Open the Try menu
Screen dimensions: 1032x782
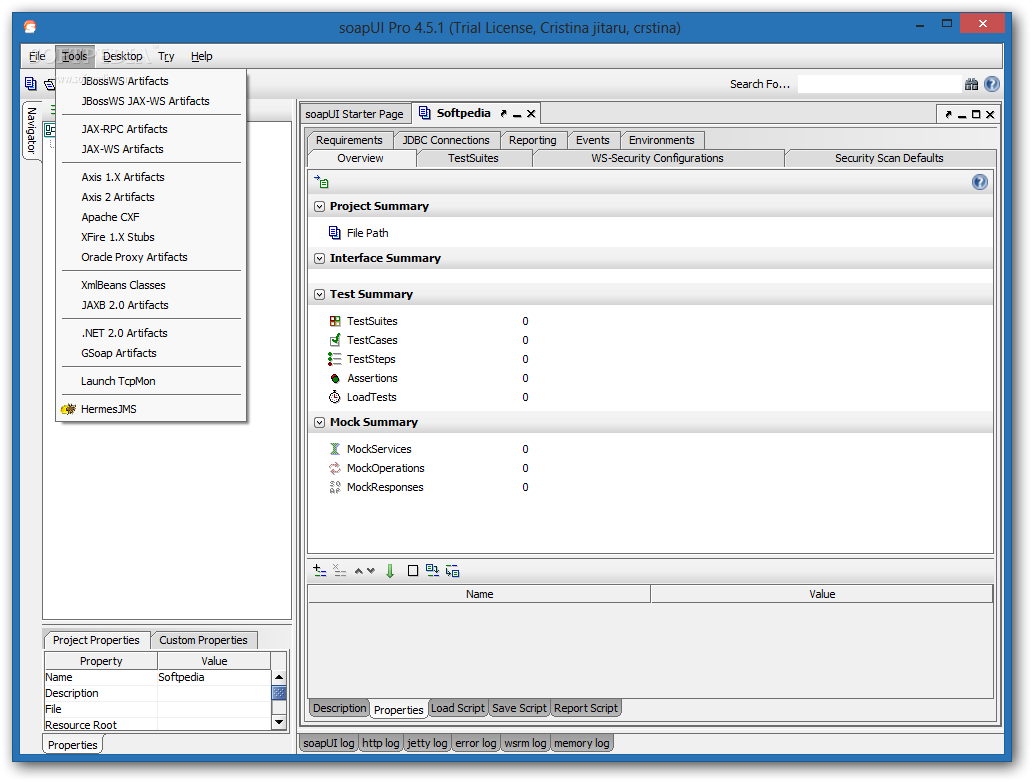(166, 57)
